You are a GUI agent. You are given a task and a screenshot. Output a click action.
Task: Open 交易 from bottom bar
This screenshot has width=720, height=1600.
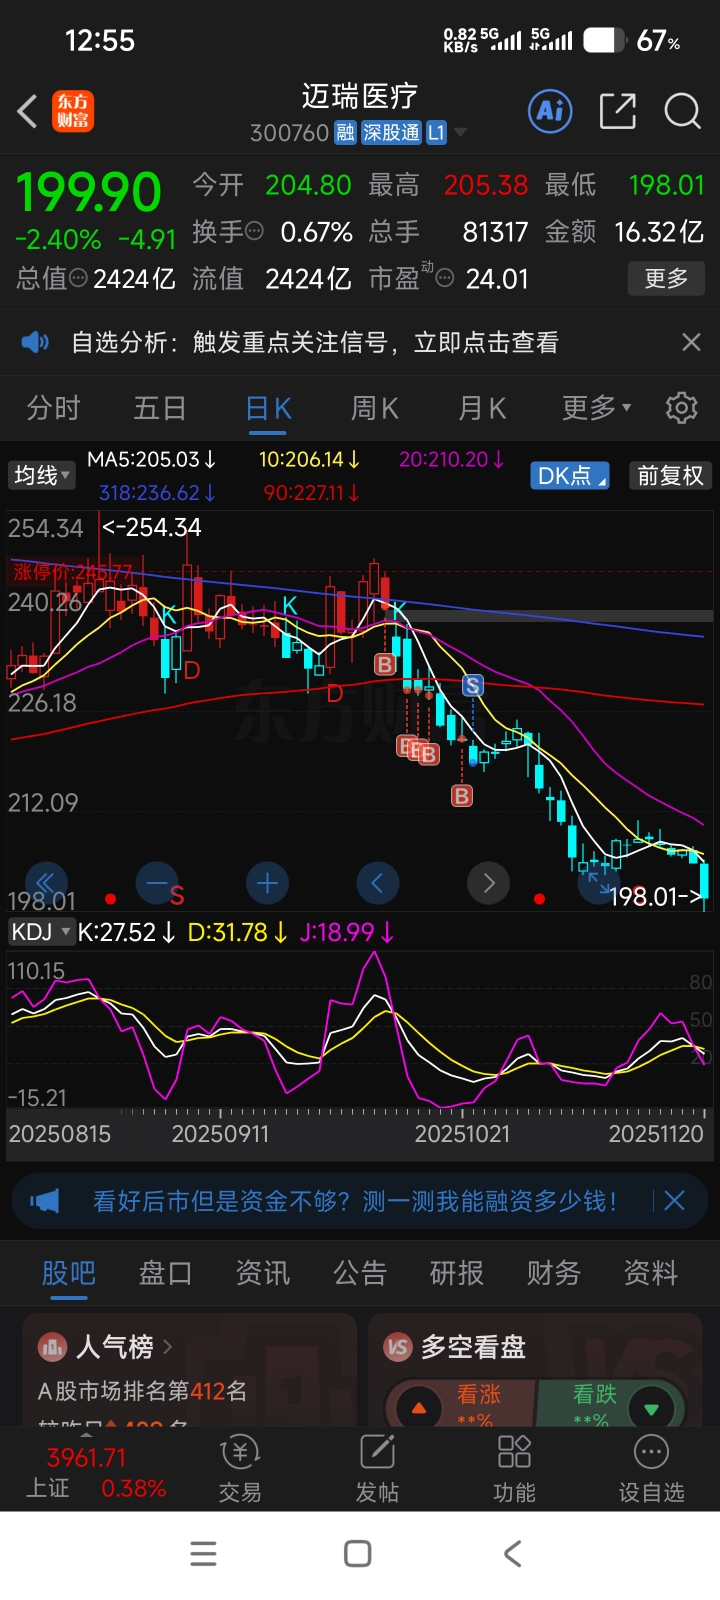240,1469
